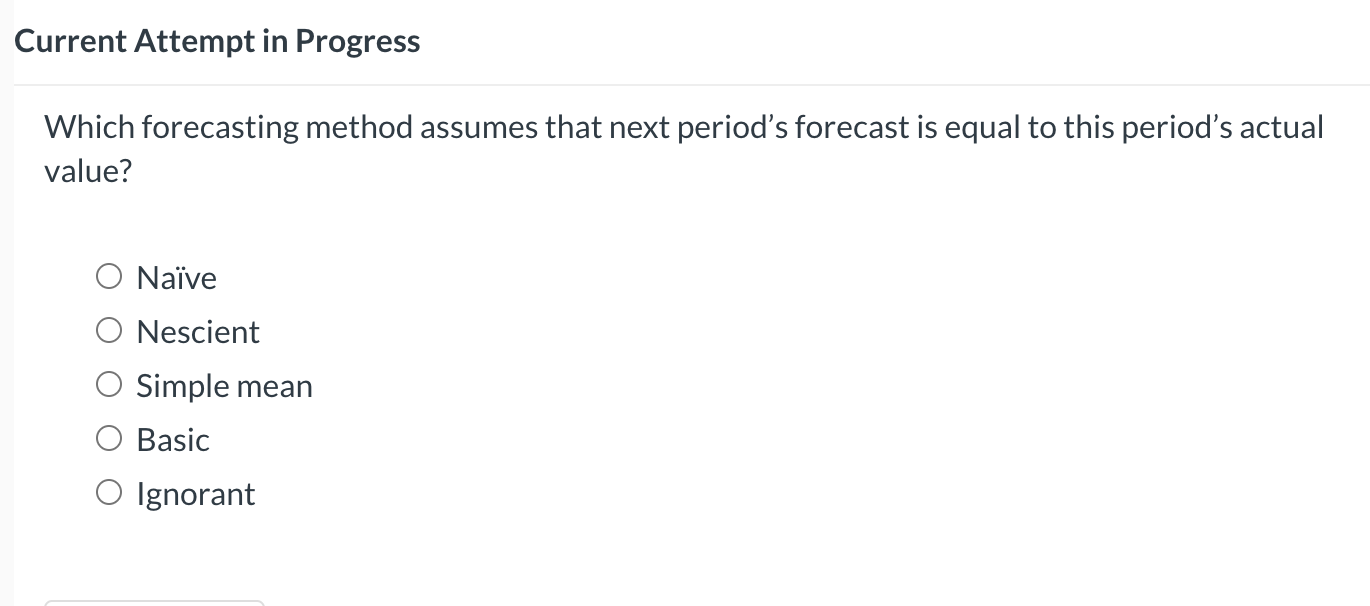
Task: Click the Simple mean radio circle
Action: [x=109, y=384]
